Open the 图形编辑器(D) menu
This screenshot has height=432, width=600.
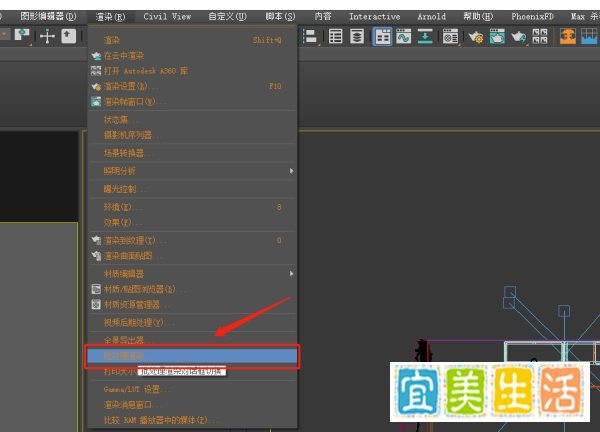coord(48,16)
